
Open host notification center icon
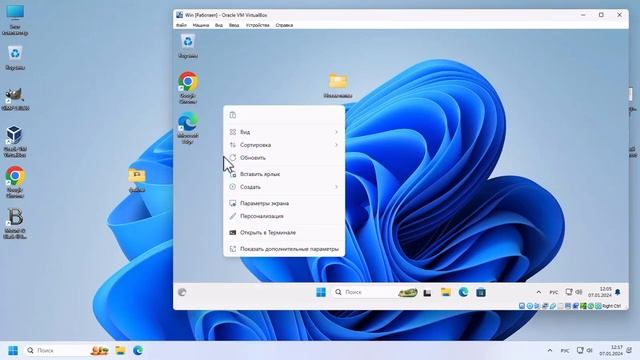coord(629,350)
